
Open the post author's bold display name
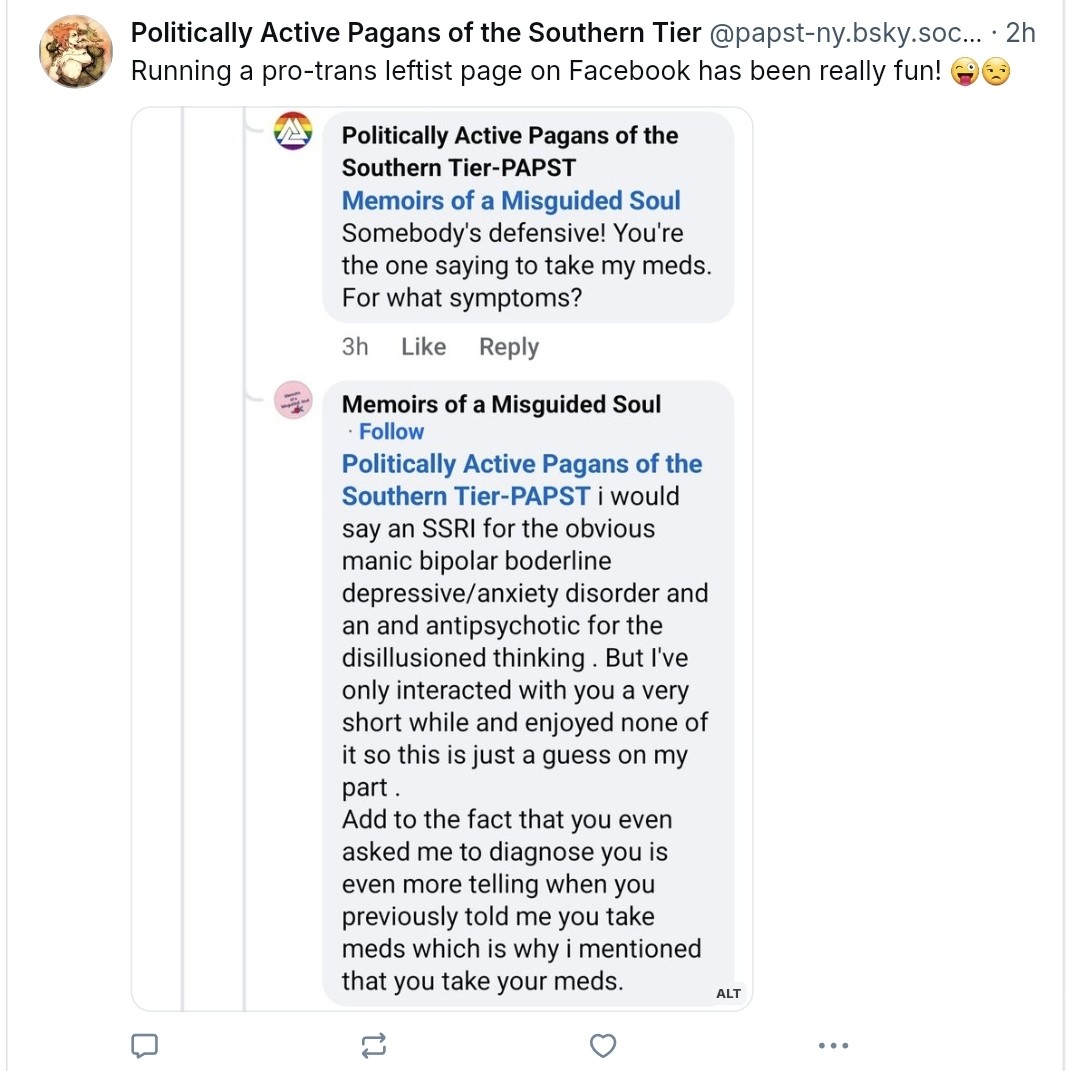pos(416,33)
